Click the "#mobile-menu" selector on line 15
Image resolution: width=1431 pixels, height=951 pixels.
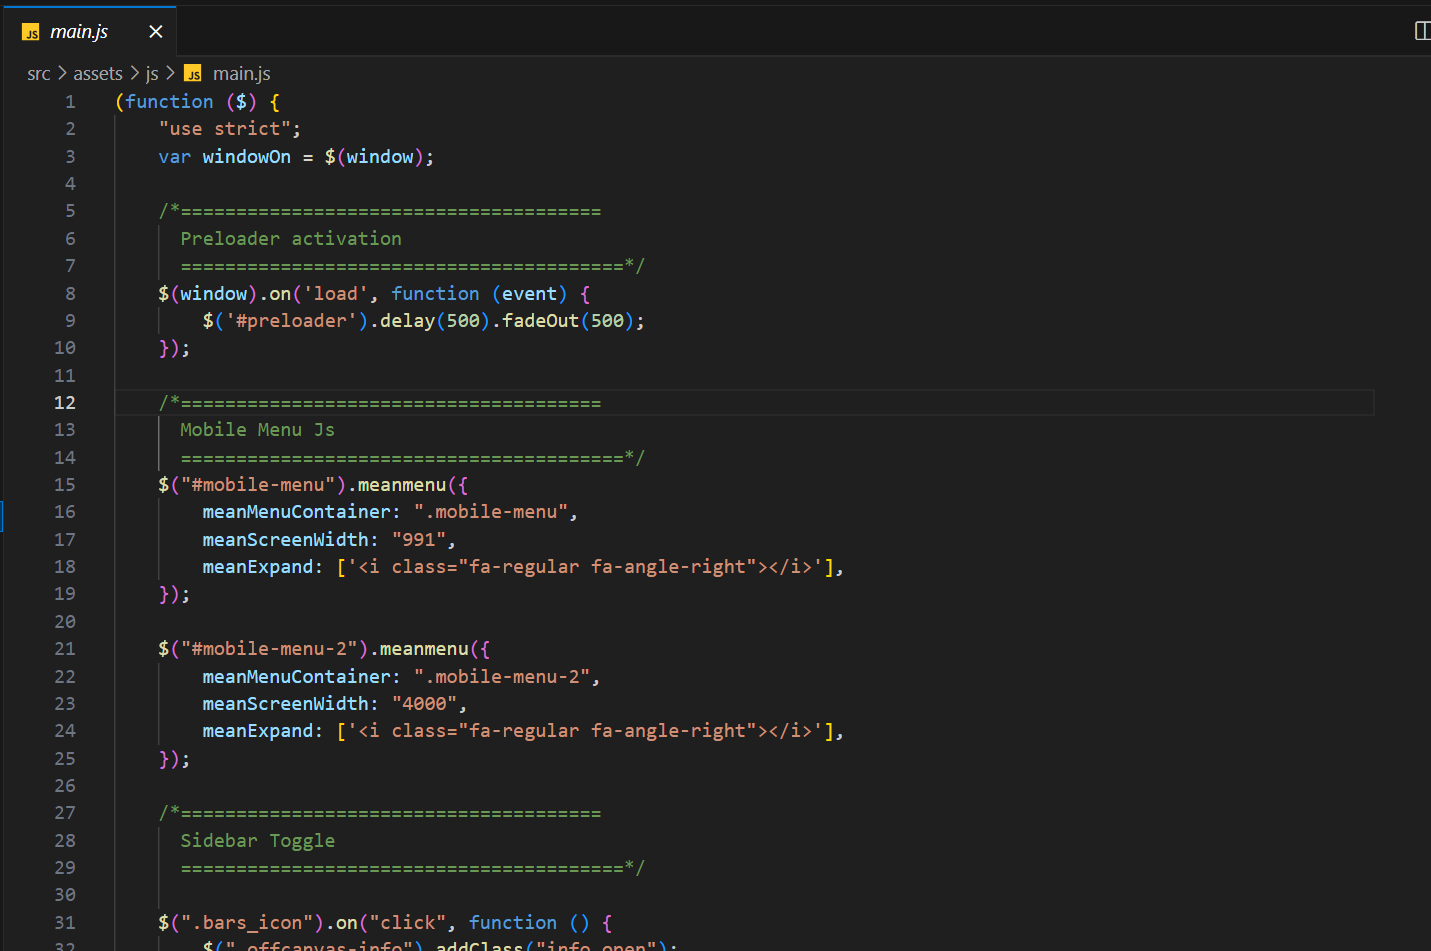pyautogui.click(x=257, y=485)
